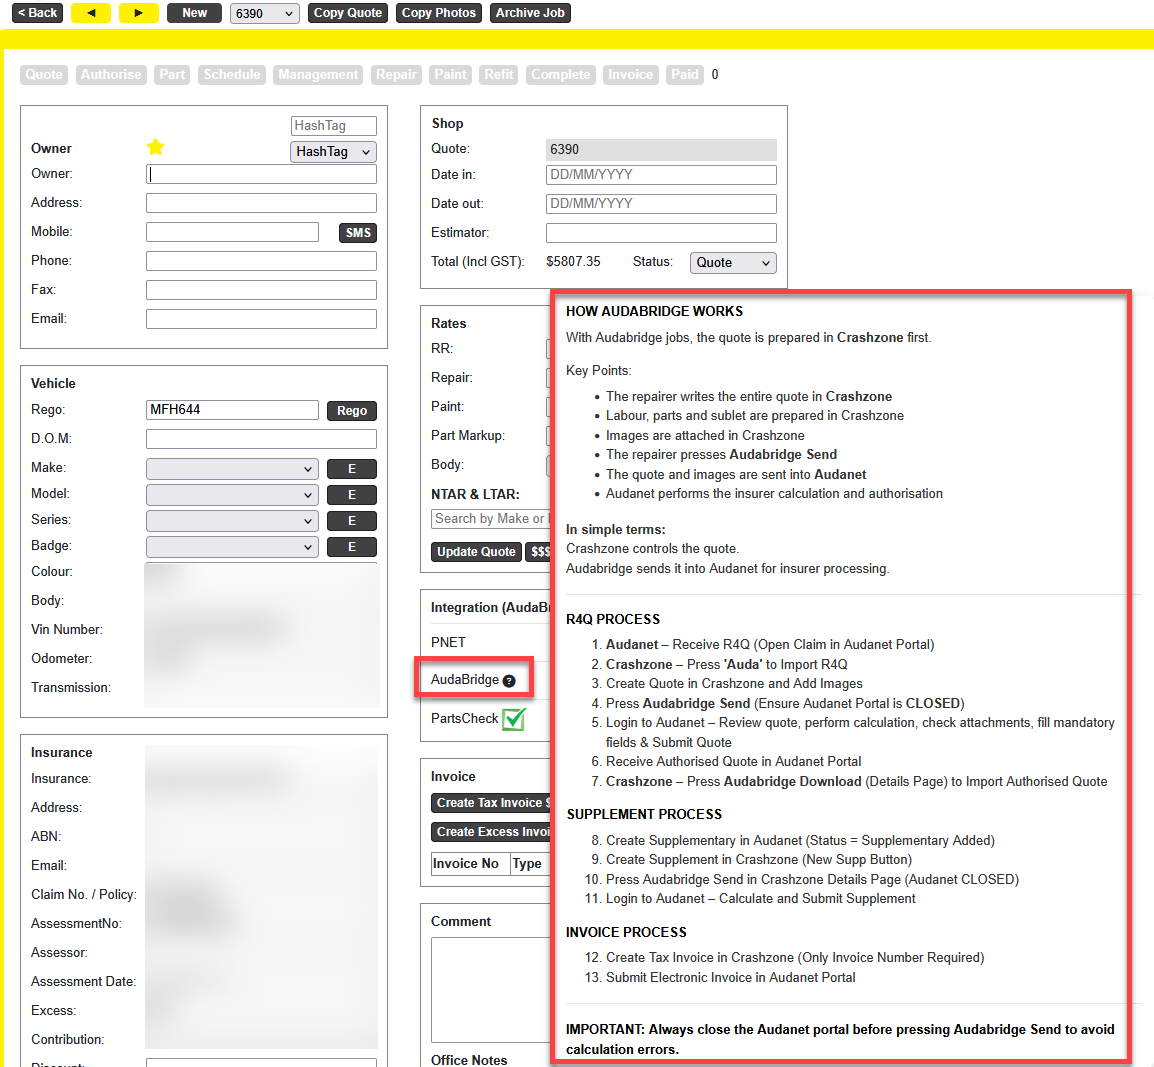The height and width of the screenshot is (1067, 1154).
Task: Expand the Status dropdown showing Quote
Action: click(x=733, y=263)
